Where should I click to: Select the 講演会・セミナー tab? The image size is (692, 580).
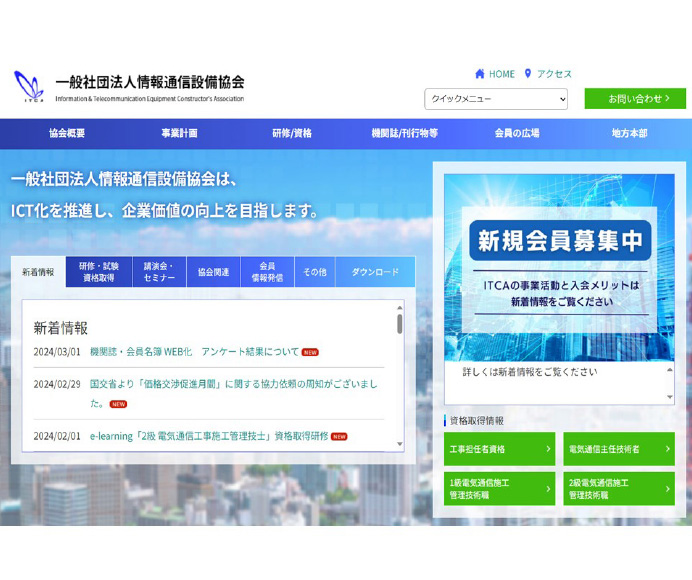coord(159,272)
